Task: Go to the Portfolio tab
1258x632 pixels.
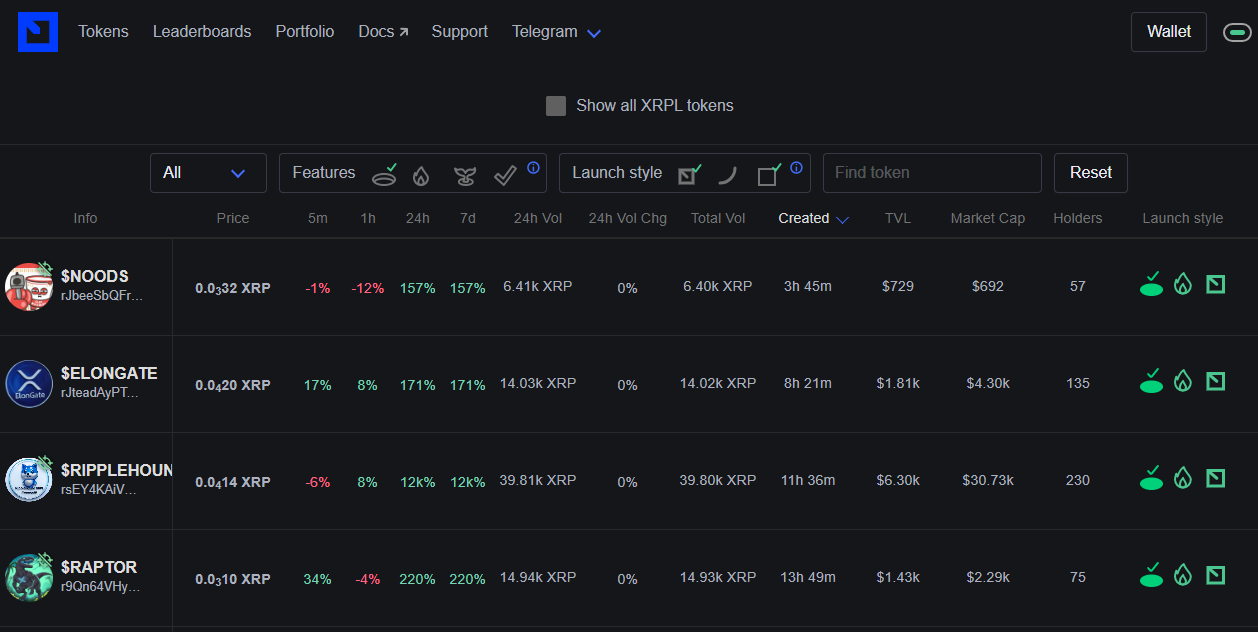Action: coord(305,32)
